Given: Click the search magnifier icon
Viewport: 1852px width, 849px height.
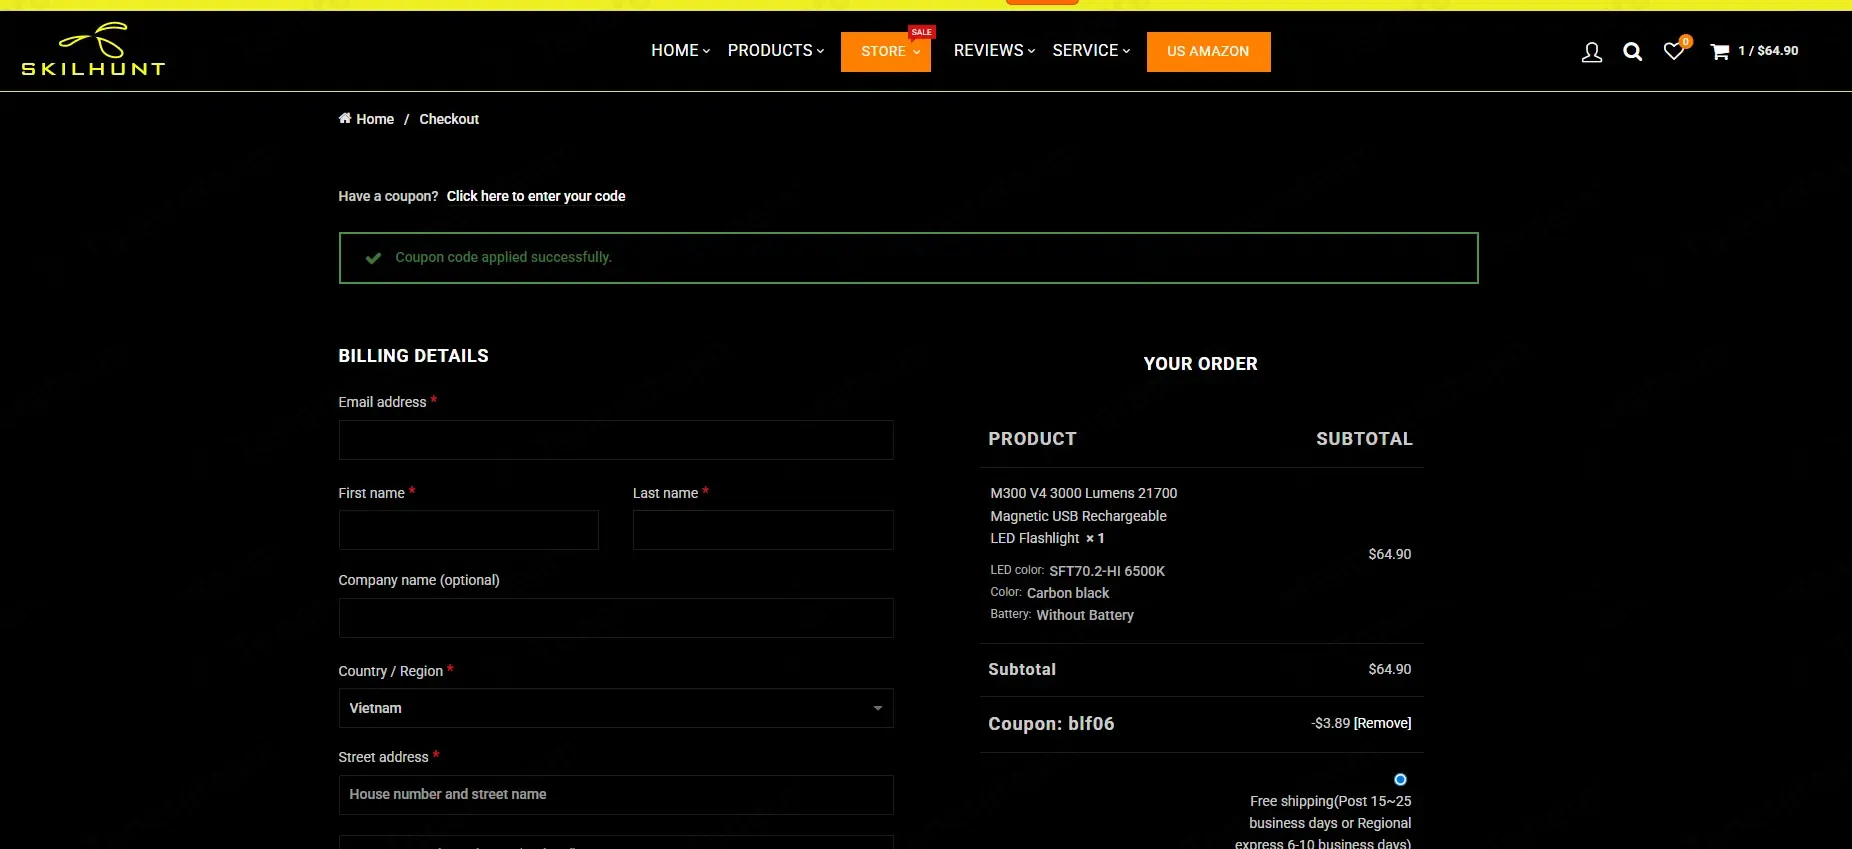Looking at the screenshot, I should coord(1632,52).
